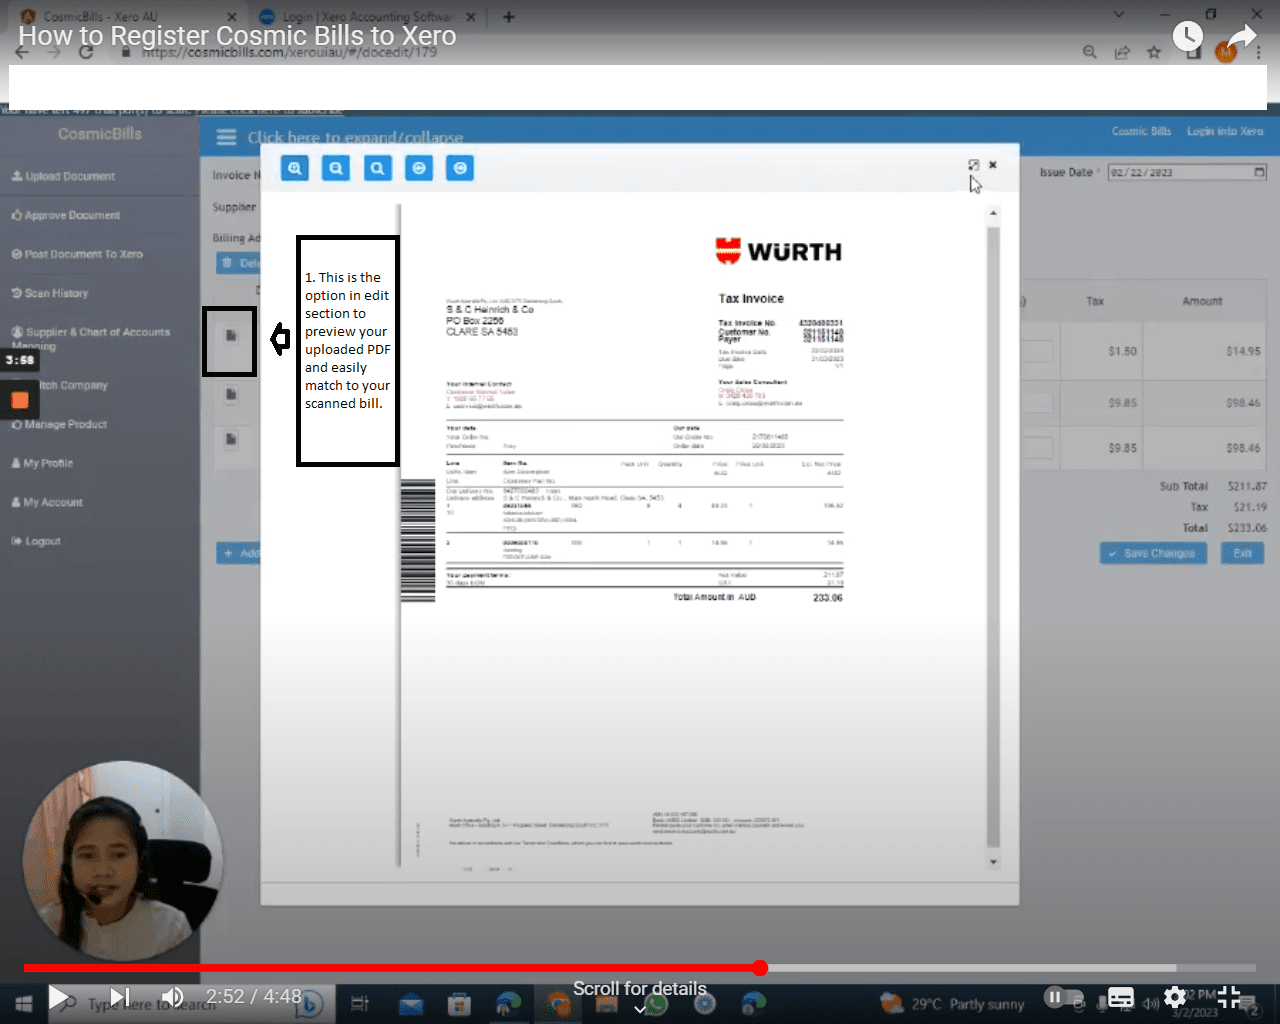Click the Share arrow icon
Image resolution: width=1280 pixels, height=1024 pixels.
point(1241,37)
